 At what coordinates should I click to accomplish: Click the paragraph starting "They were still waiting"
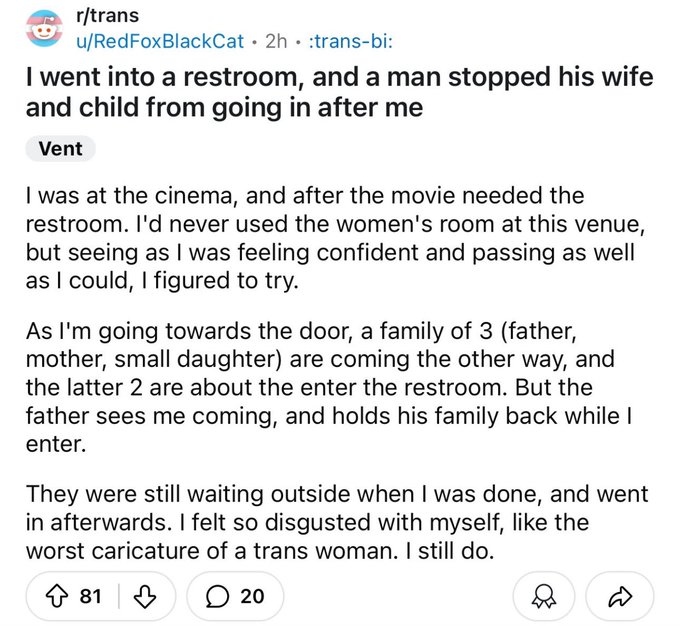(320, 521)
